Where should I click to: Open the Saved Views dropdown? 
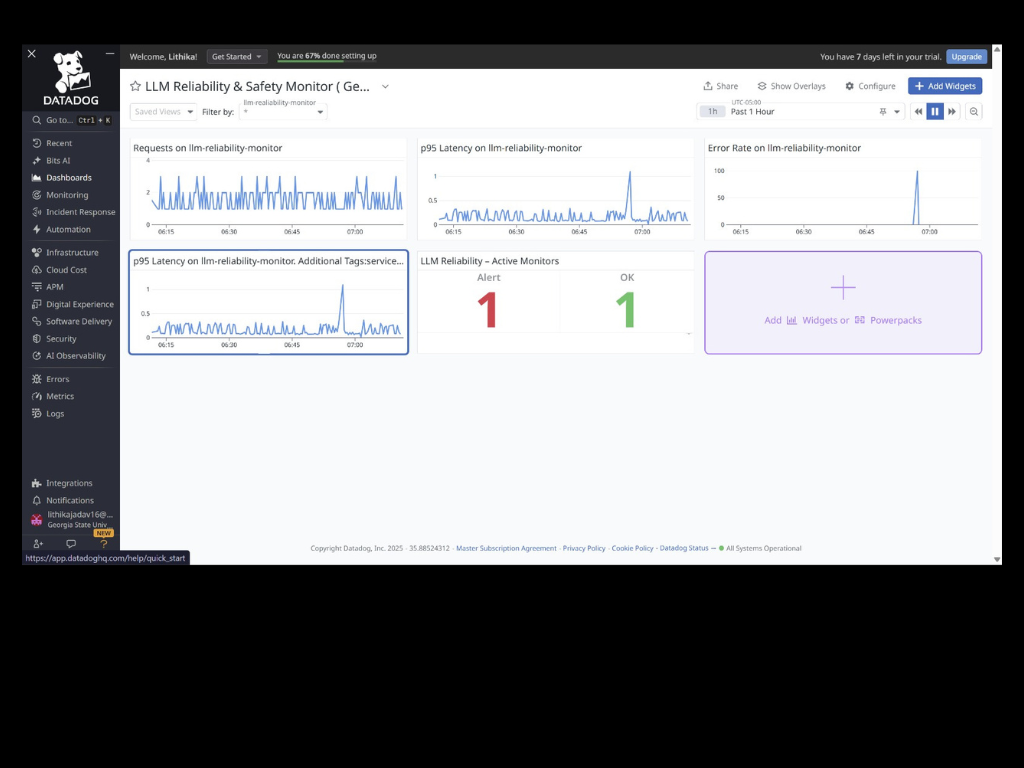tap(163, 112)
